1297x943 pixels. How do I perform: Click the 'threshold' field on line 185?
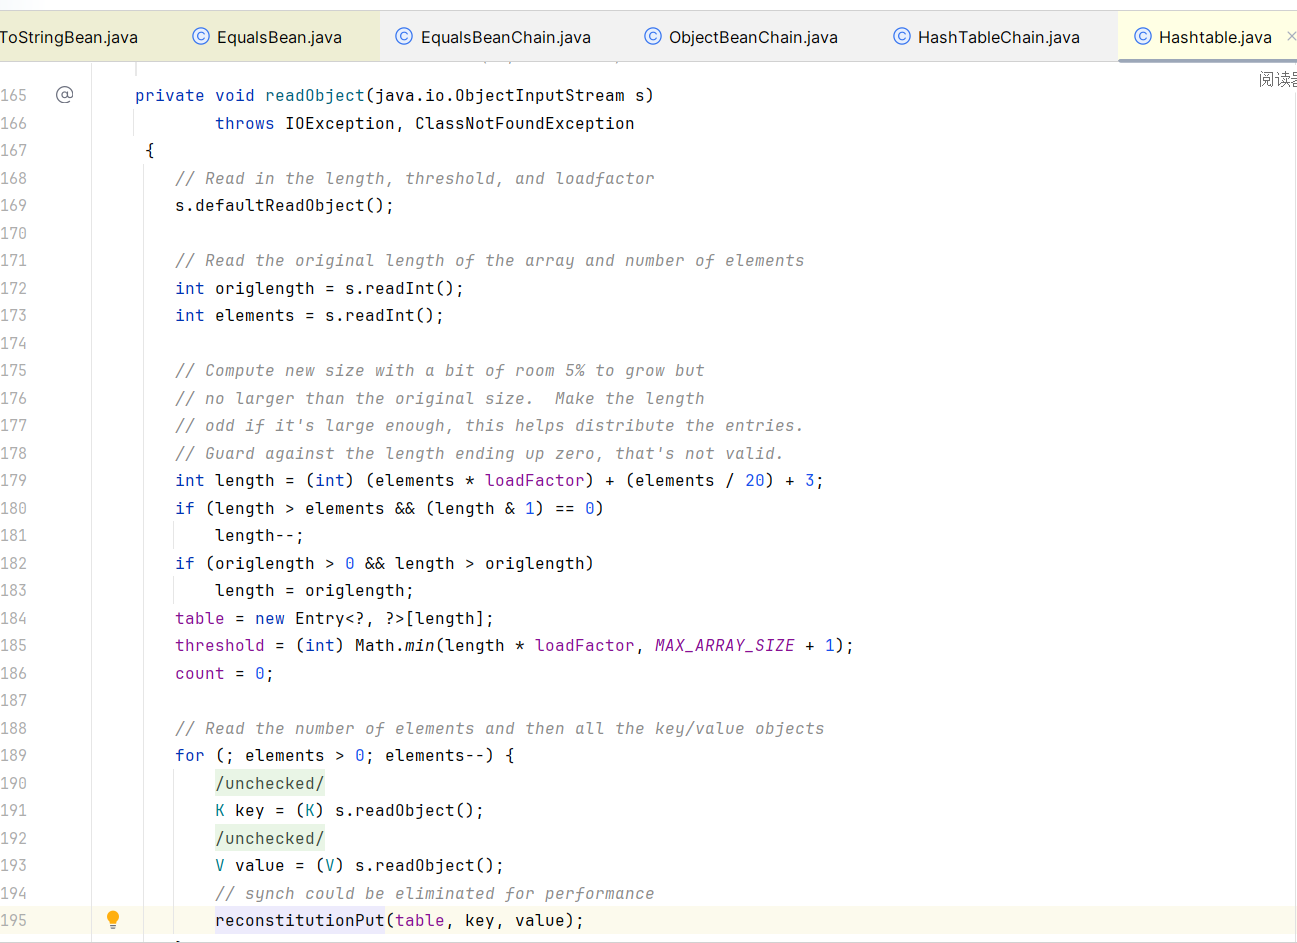pos(220,645)
